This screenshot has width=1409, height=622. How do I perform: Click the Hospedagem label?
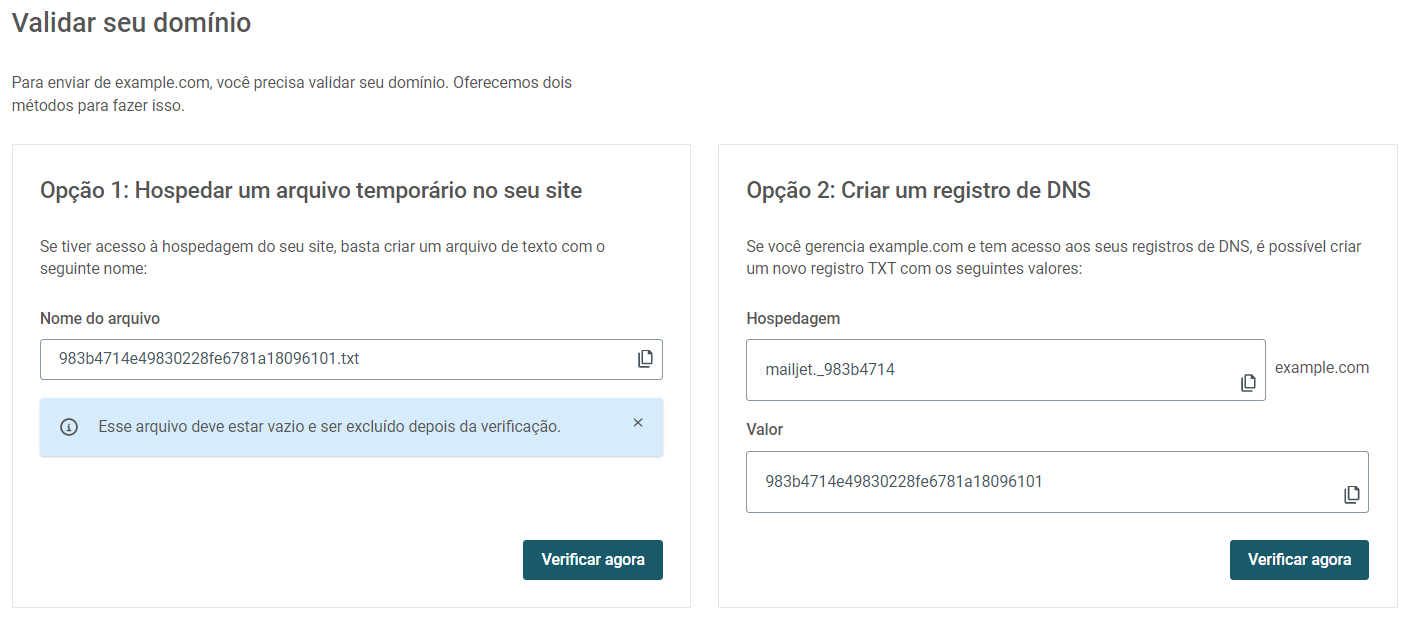tap(793, 318)
